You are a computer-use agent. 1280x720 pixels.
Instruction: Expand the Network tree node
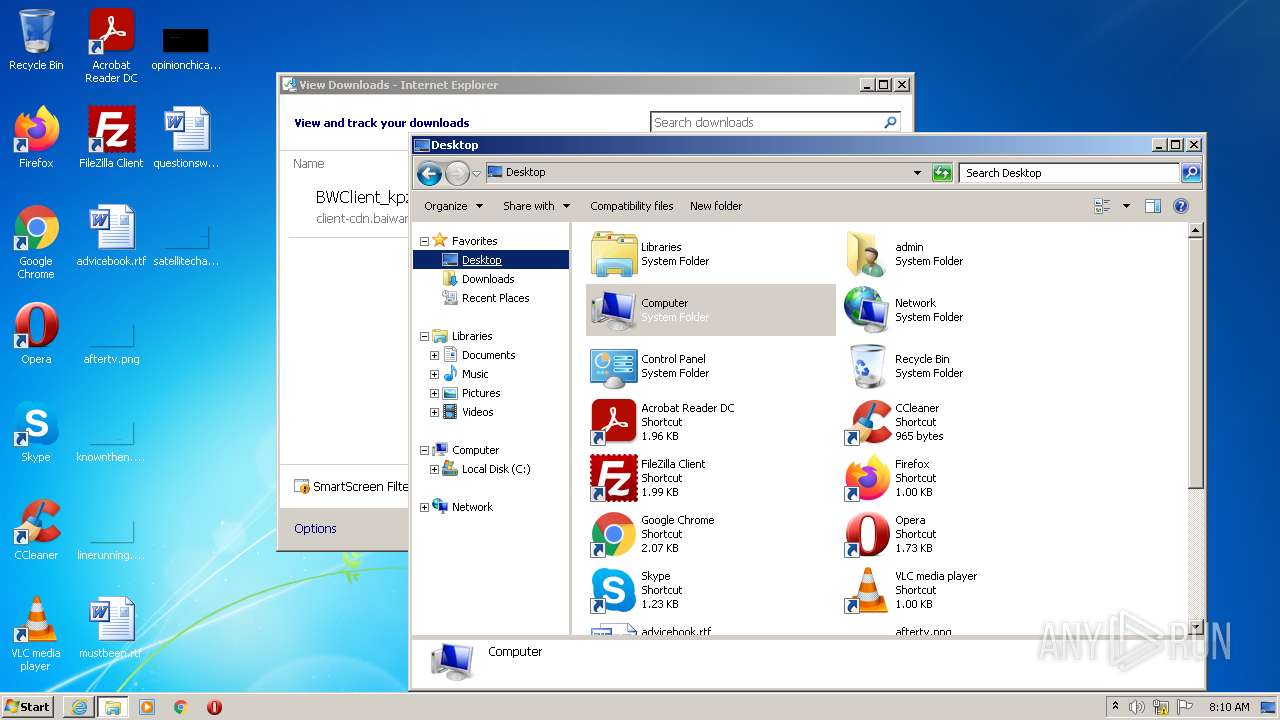424,507
